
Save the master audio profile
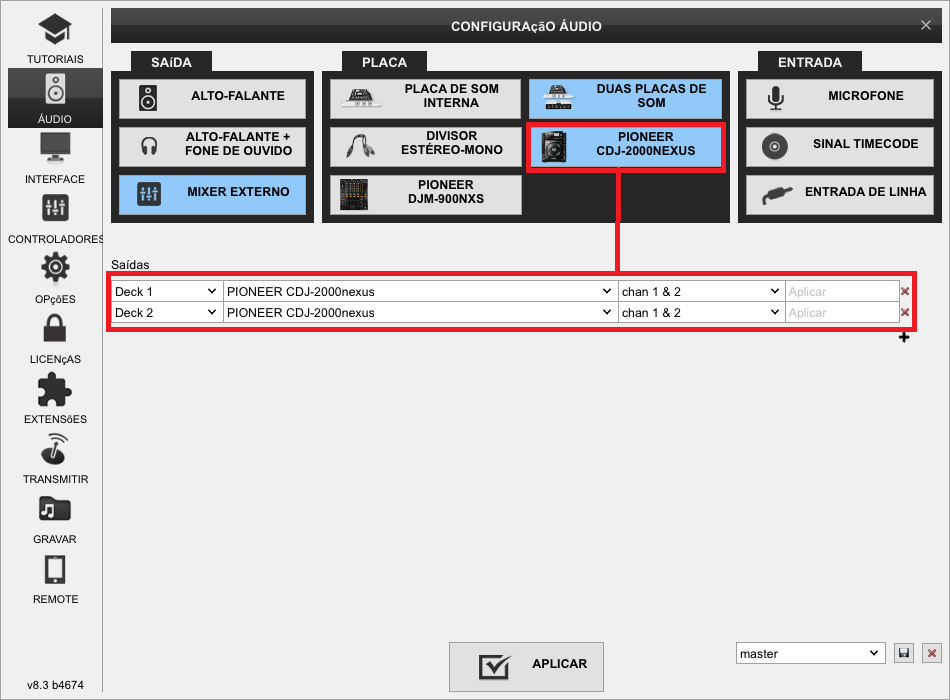[904, 653]
